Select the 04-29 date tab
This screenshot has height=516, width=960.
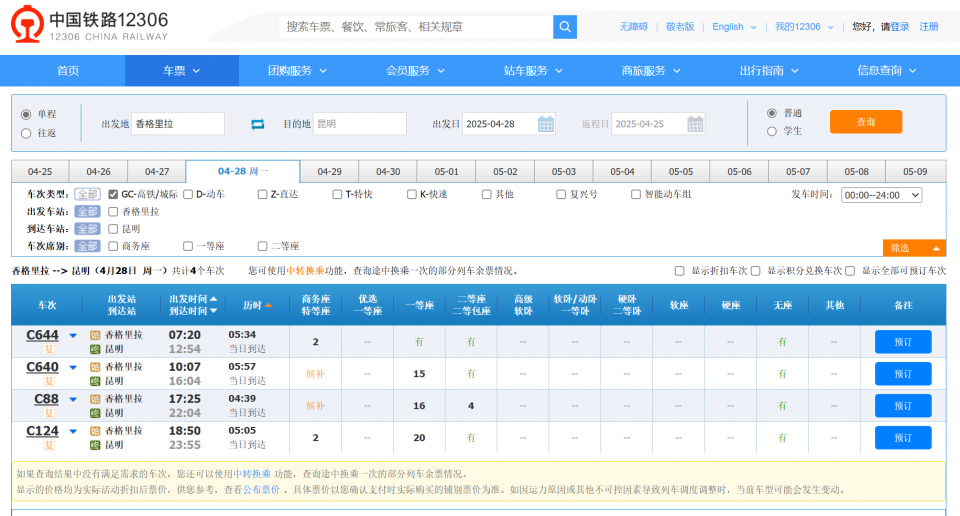point(329,171)
